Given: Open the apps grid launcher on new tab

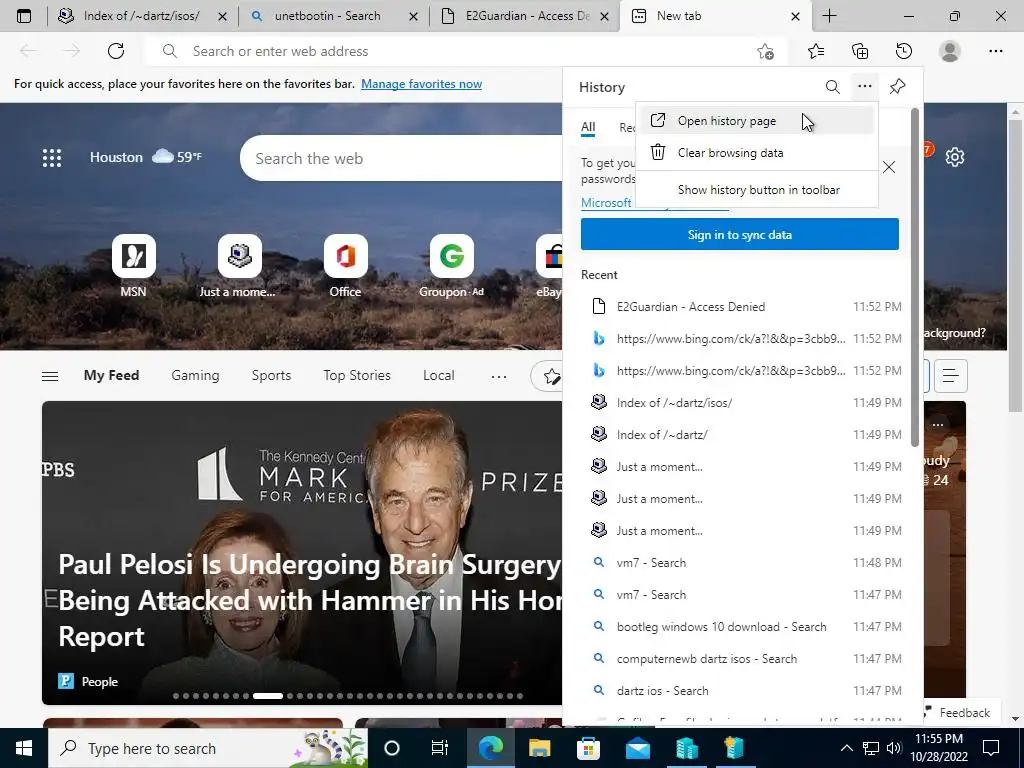Looking at the screenshot, I should coord(52,157).
